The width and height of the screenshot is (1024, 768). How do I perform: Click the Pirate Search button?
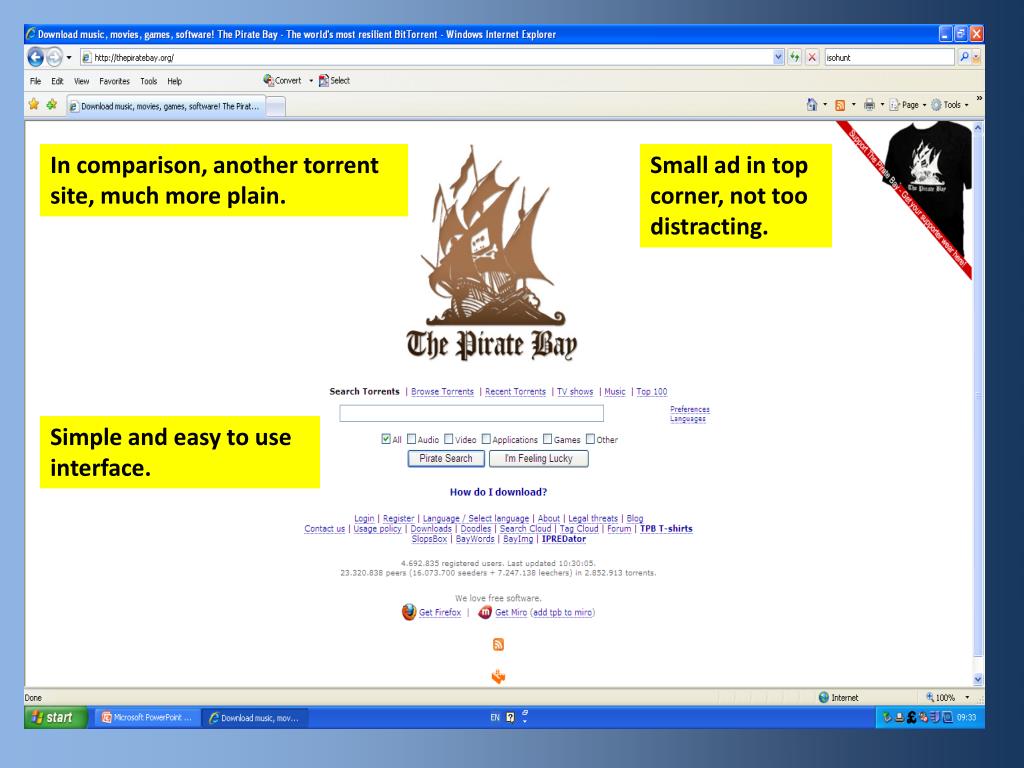(x=446, y=458)
